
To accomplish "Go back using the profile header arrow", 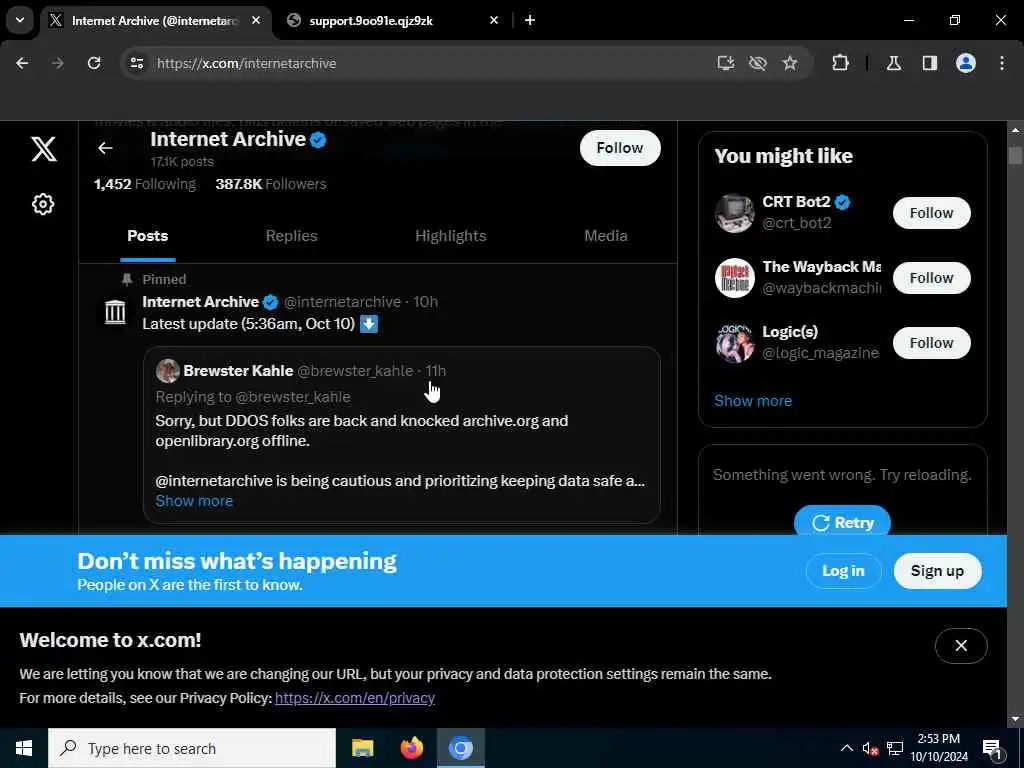I will (105, 148).
